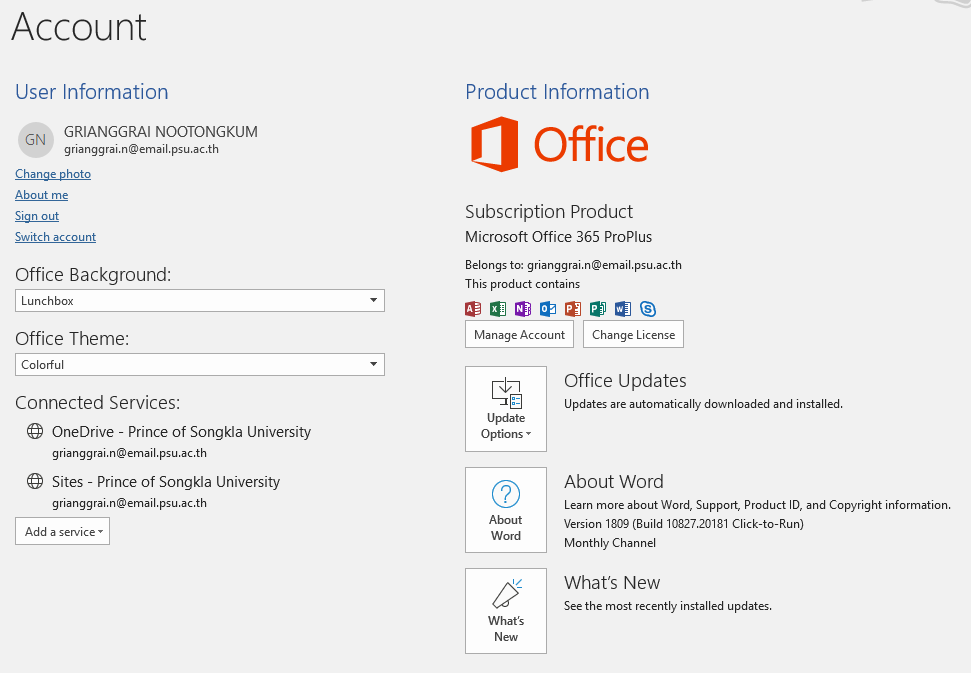Click the Publisher app icon

(598, 308)
